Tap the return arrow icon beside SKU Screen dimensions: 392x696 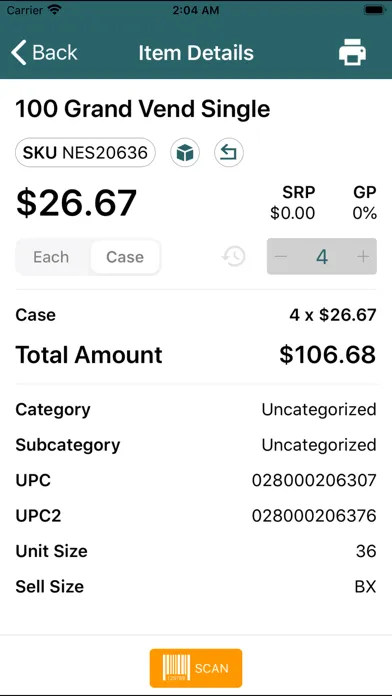pyautogui.click(x=229, y=153)
